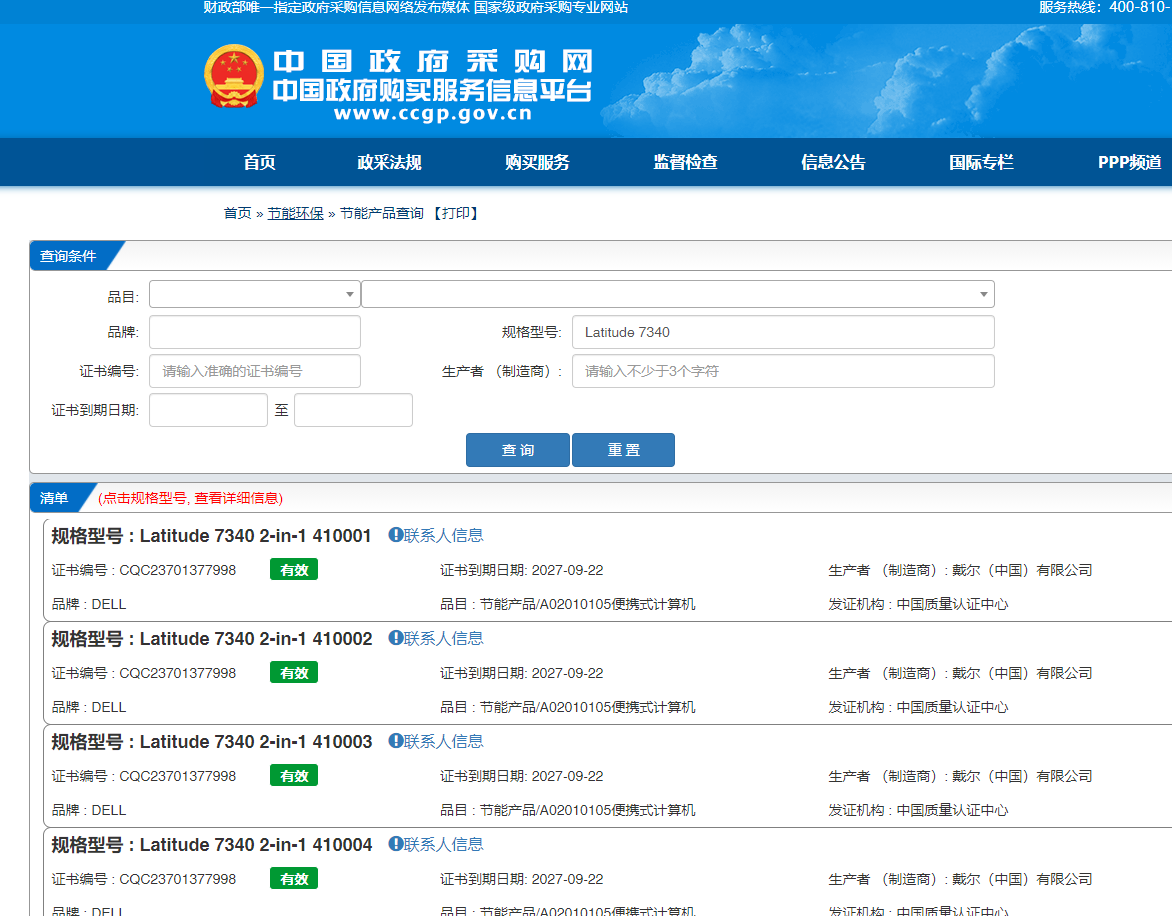Open the 信息公告 navigation menu
Screen dimensions: 1172x916
pyautogui.click(x=833, y=162)
